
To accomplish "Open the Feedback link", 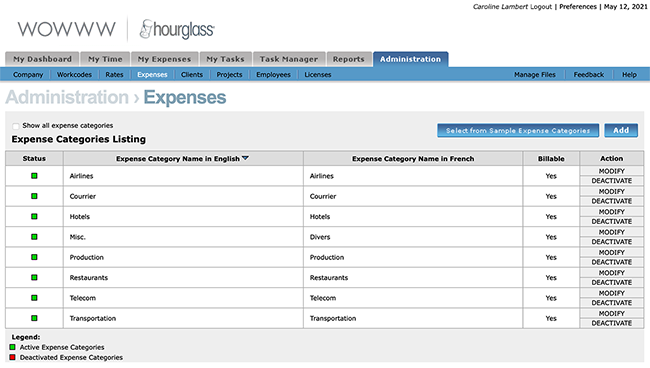I will [x=589, y=75].
